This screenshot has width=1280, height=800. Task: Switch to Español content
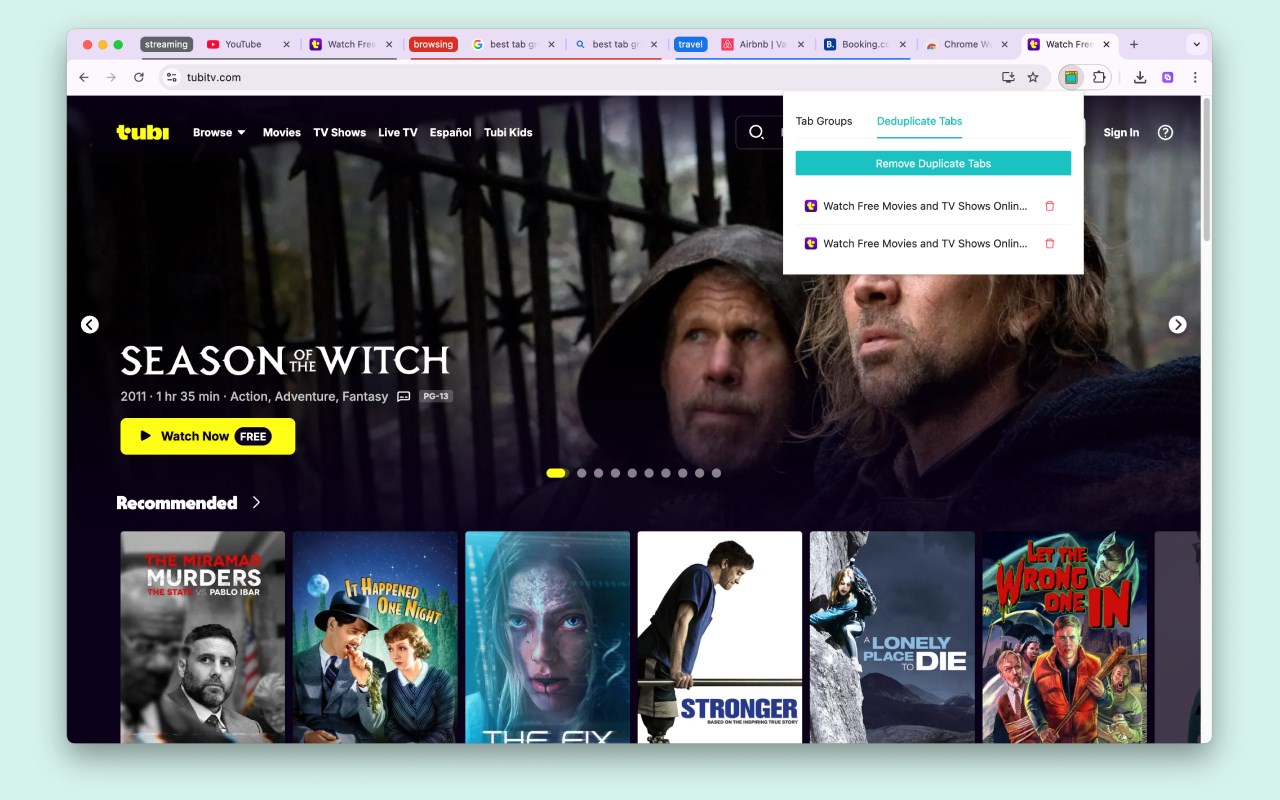pyautogui.click(x=450, y=132)
